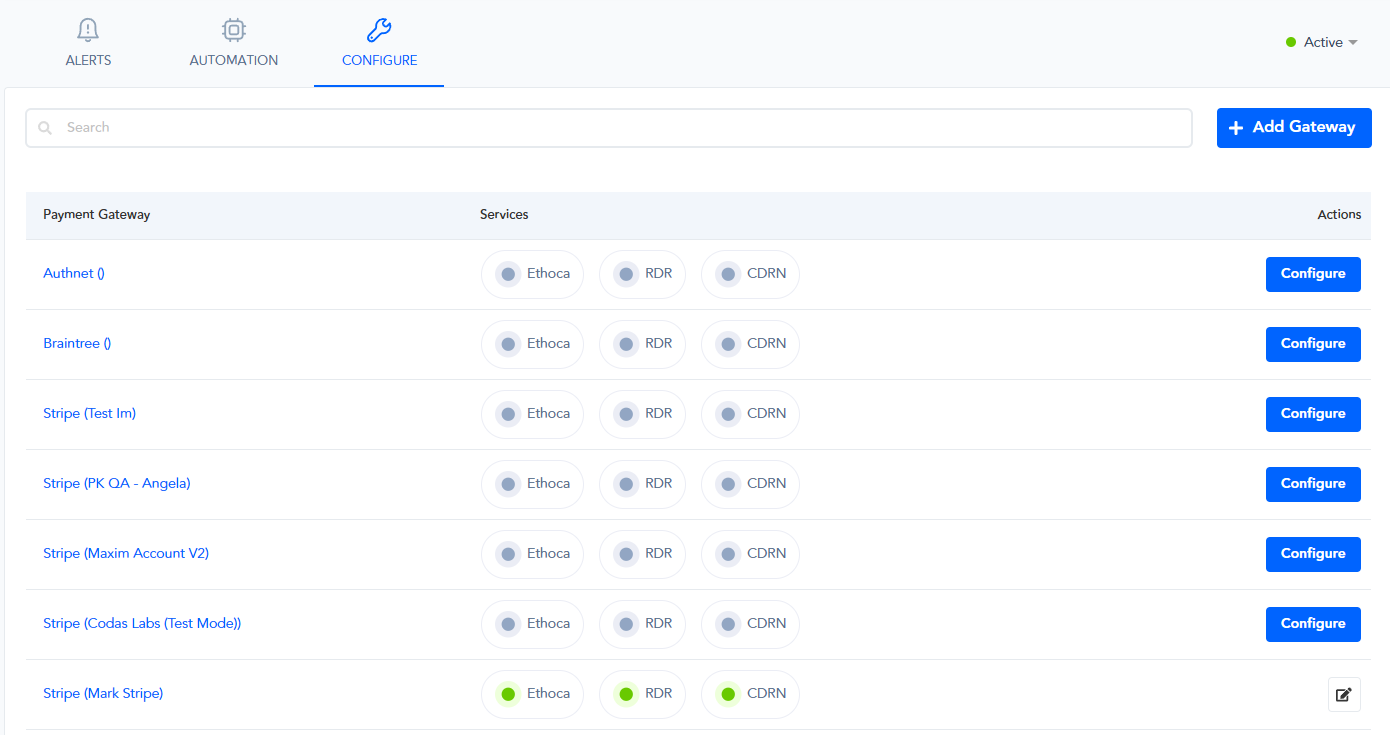The height and width of the screenshot is (735, 1390).
Task: Click the Alerts bell icon
Action: coord(88,30)
